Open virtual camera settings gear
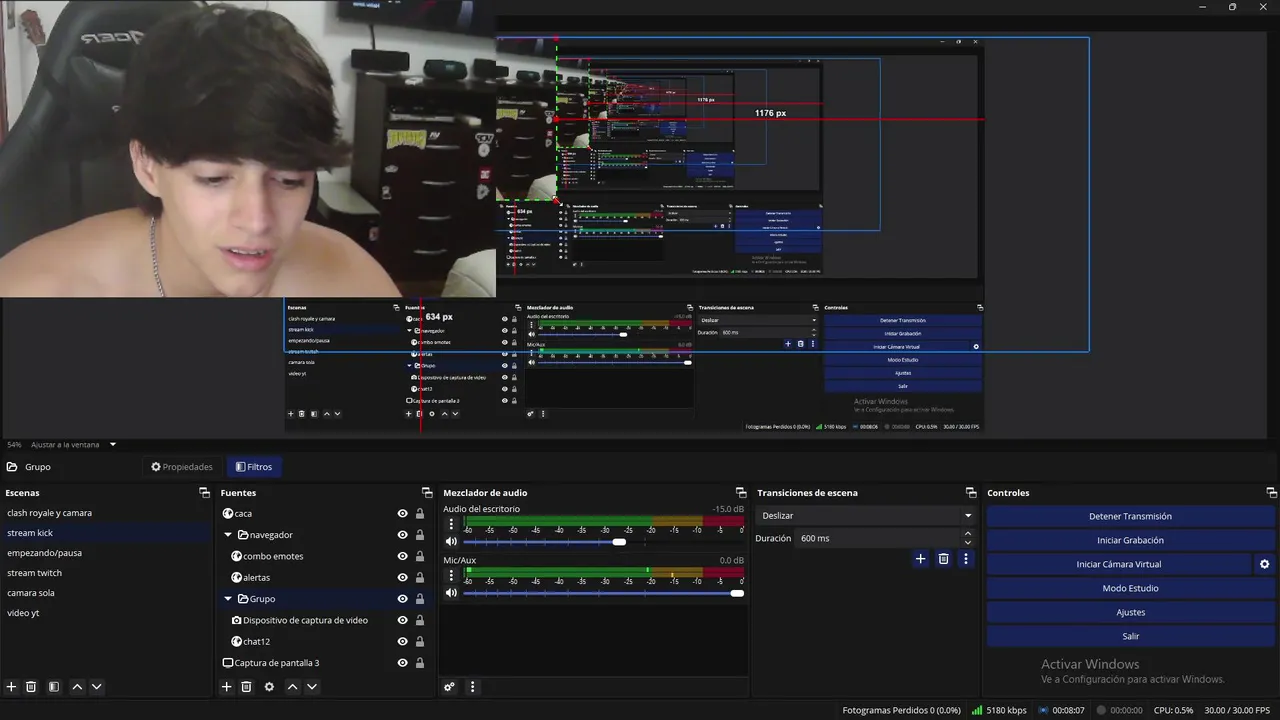Screen dimensions: 1280x720 point(1264,564)
